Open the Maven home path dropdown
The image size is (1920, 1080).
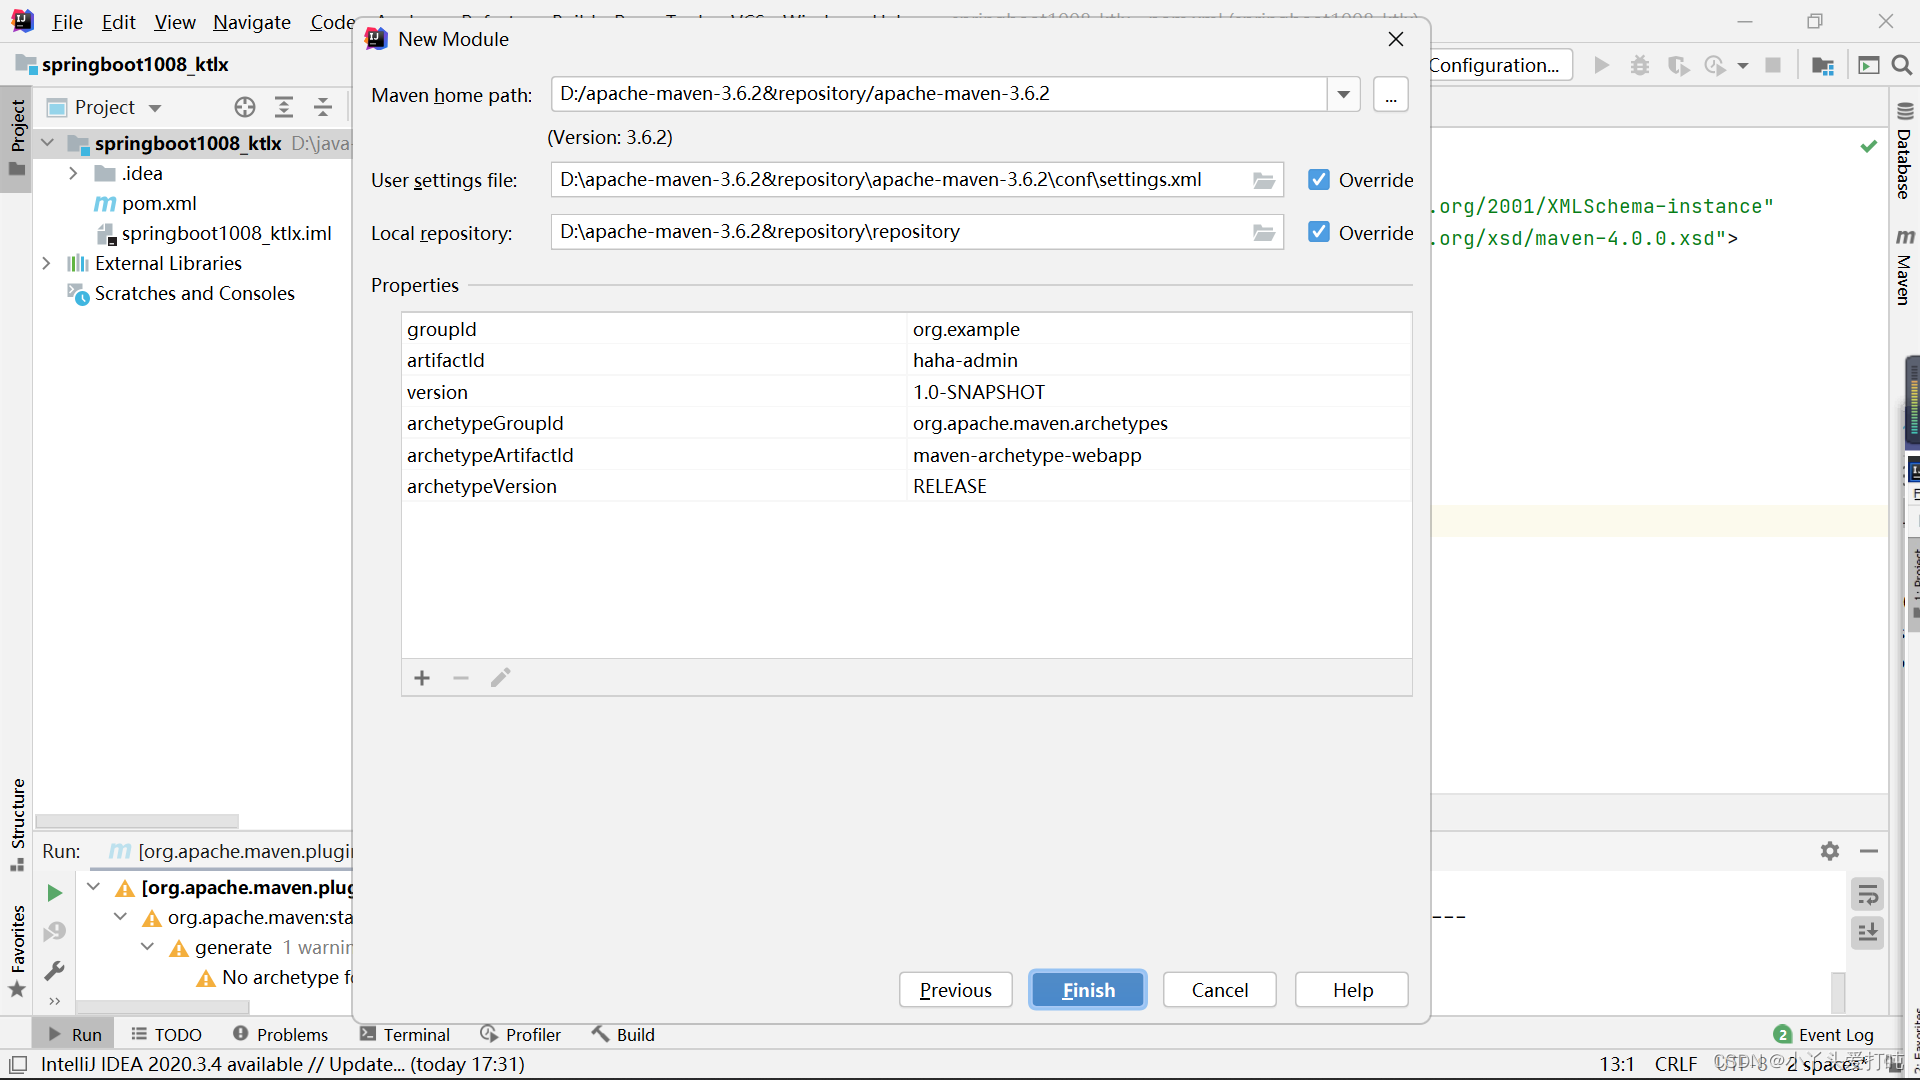point(1344,94)
